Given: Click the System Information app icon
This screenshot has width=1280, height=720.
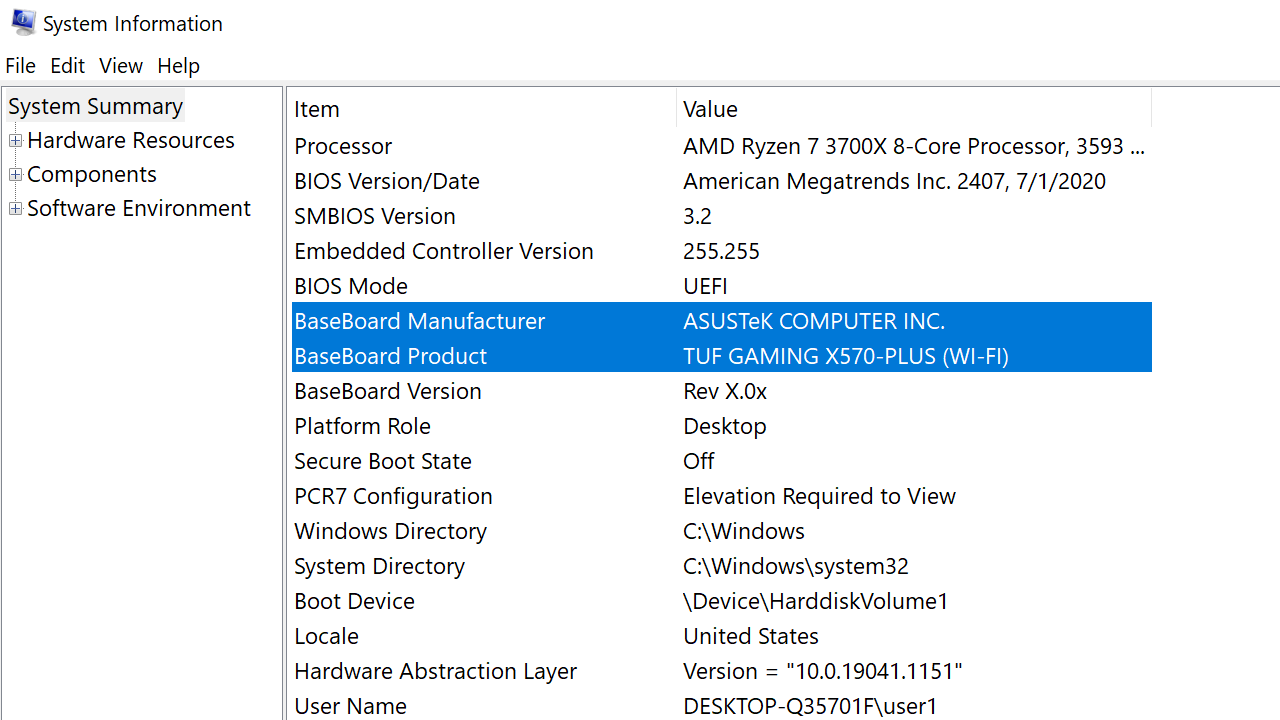Looking at the screenshot, I should (x=22, y=22).
